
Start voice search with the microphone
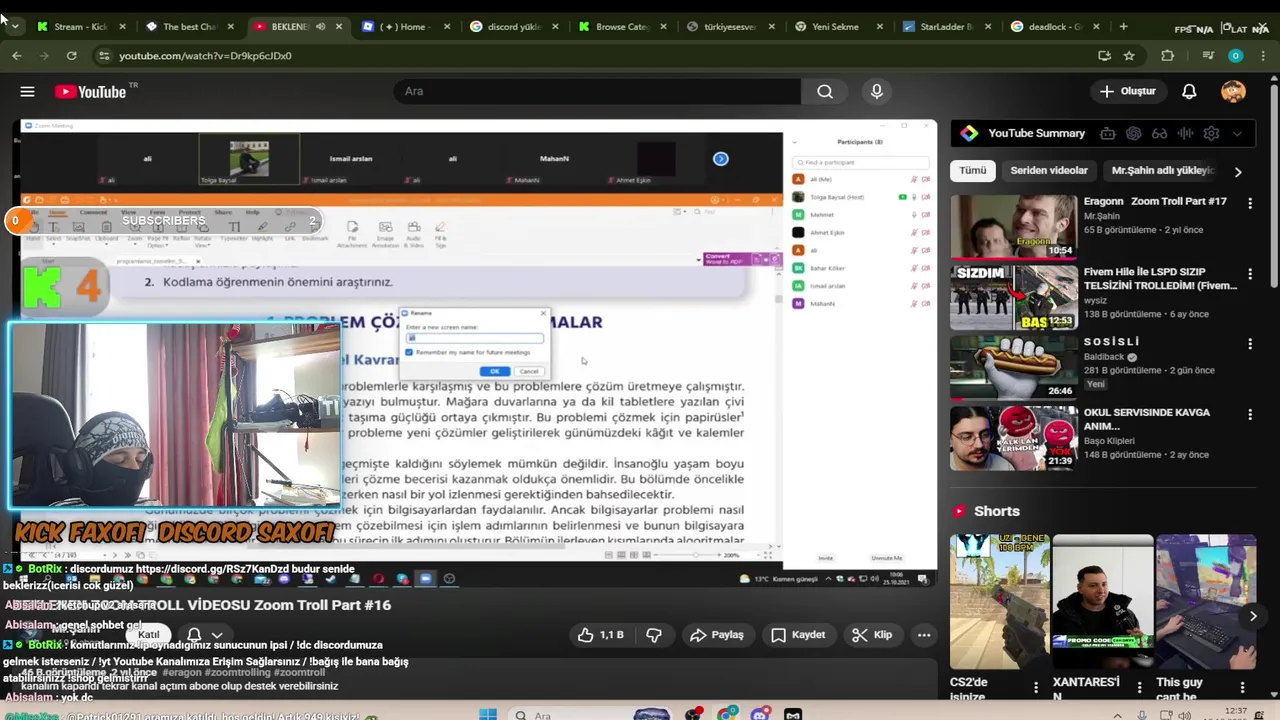pos(877,91)
